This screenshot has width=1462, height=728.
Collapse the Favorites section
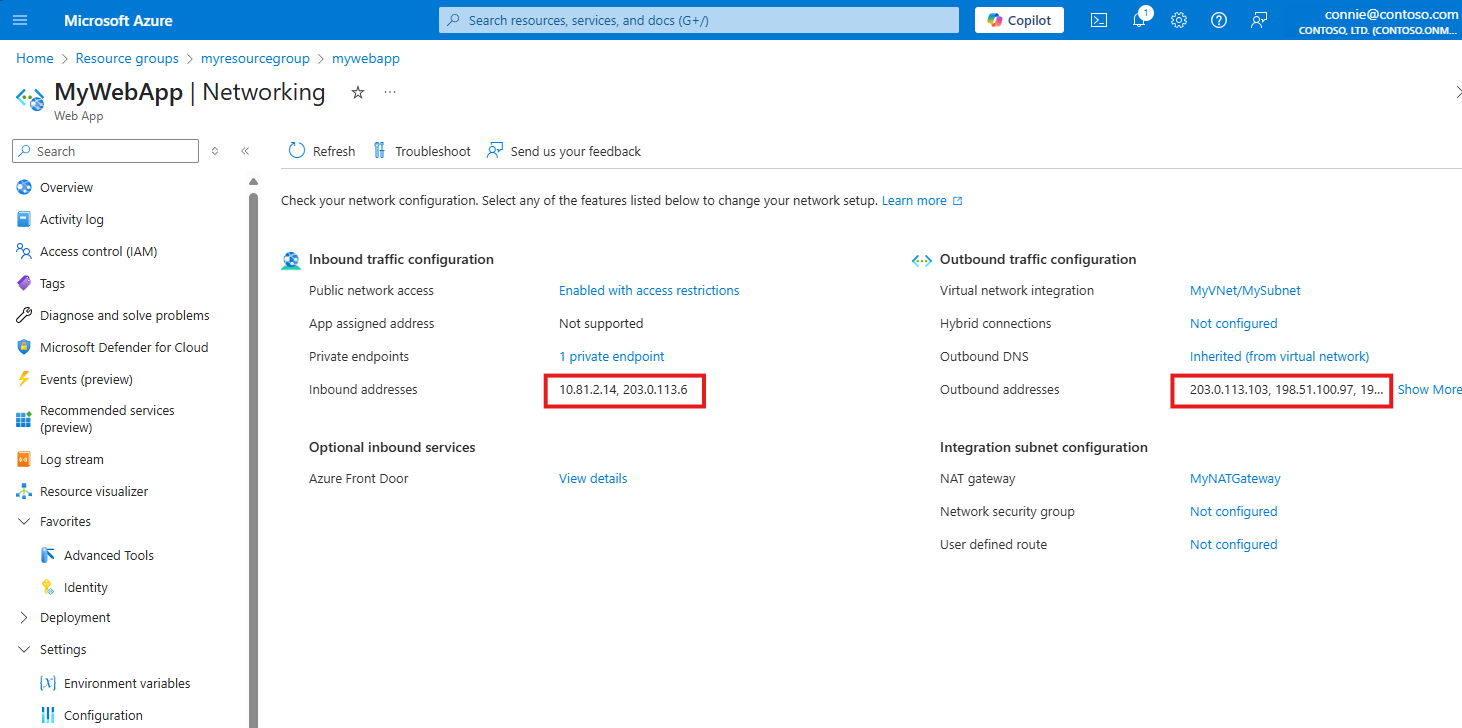24,521
